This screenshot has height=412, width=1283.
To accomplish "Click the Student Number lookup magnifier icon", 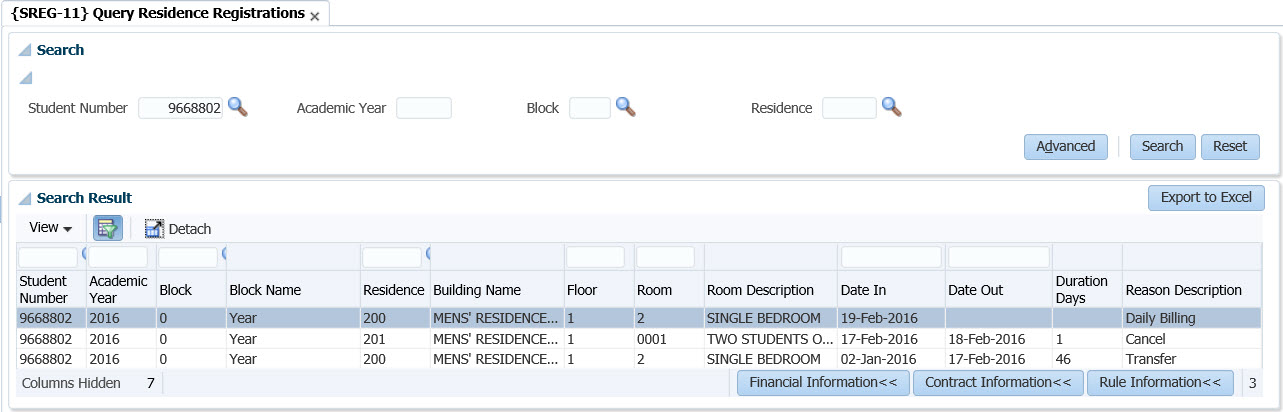I will (238, 107).
